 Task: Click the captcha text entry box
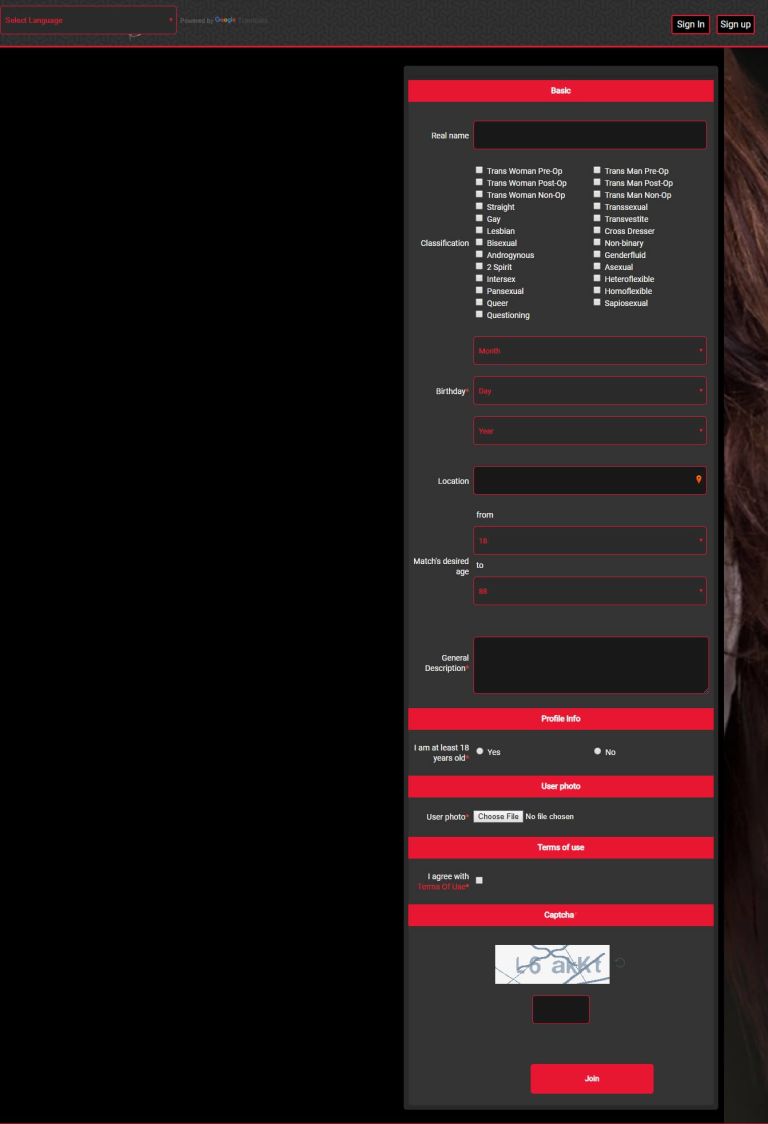560,1009
